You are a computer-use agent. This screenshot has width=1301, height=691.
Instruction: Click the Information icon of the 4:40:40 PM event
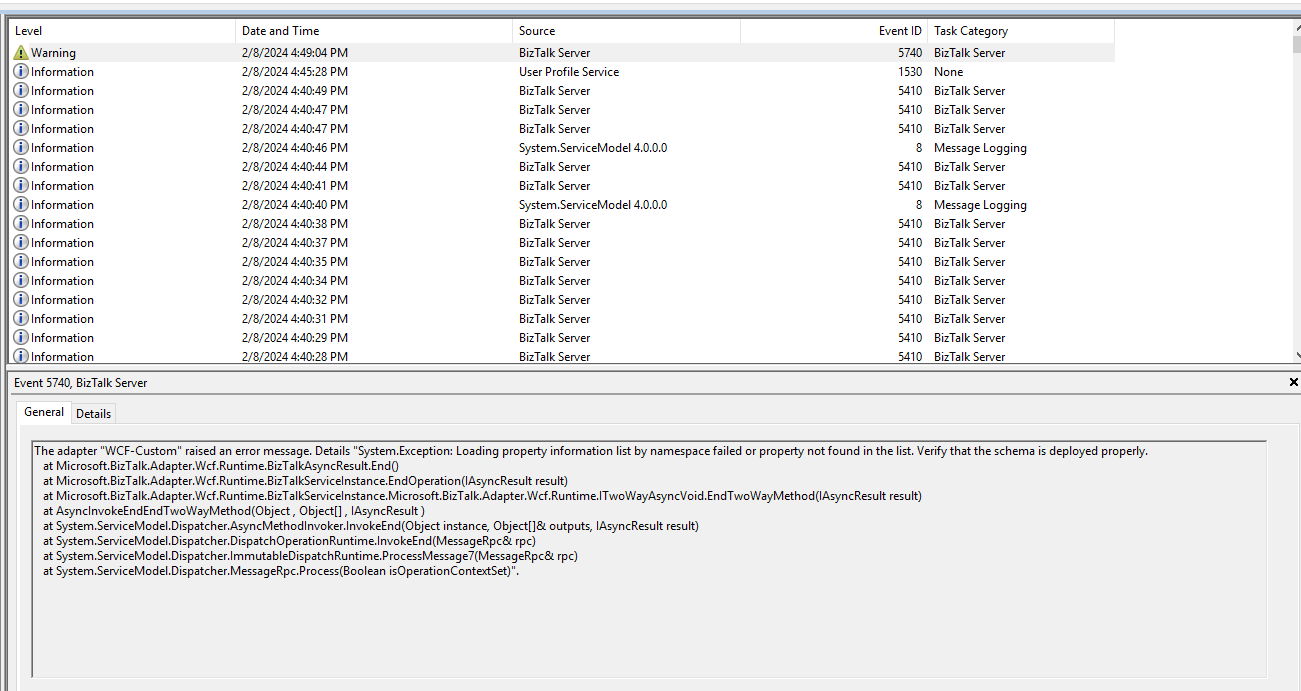(21, 205)
